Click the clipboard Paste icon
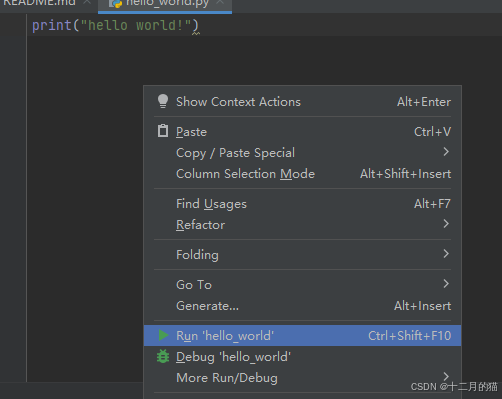The width and height of the screenshot is (502, 399). pos(163,131)
